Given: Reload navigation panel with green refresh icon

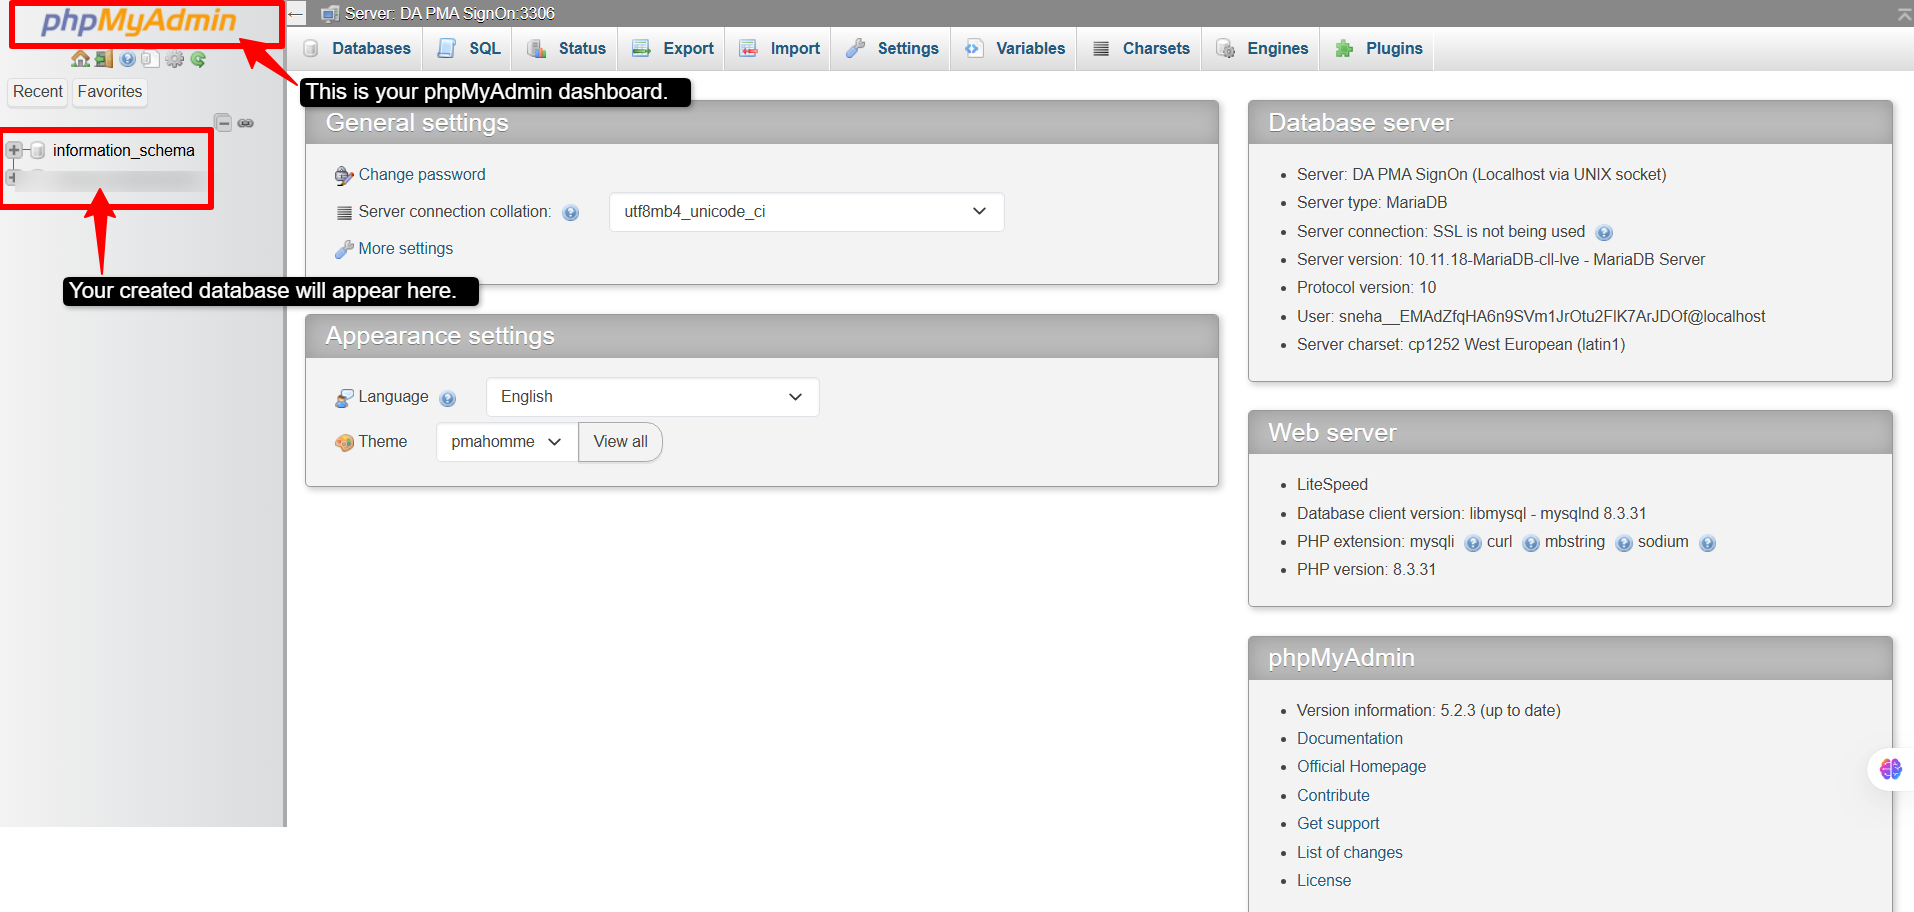Looking at the screenshot, I should click(198, 60).
